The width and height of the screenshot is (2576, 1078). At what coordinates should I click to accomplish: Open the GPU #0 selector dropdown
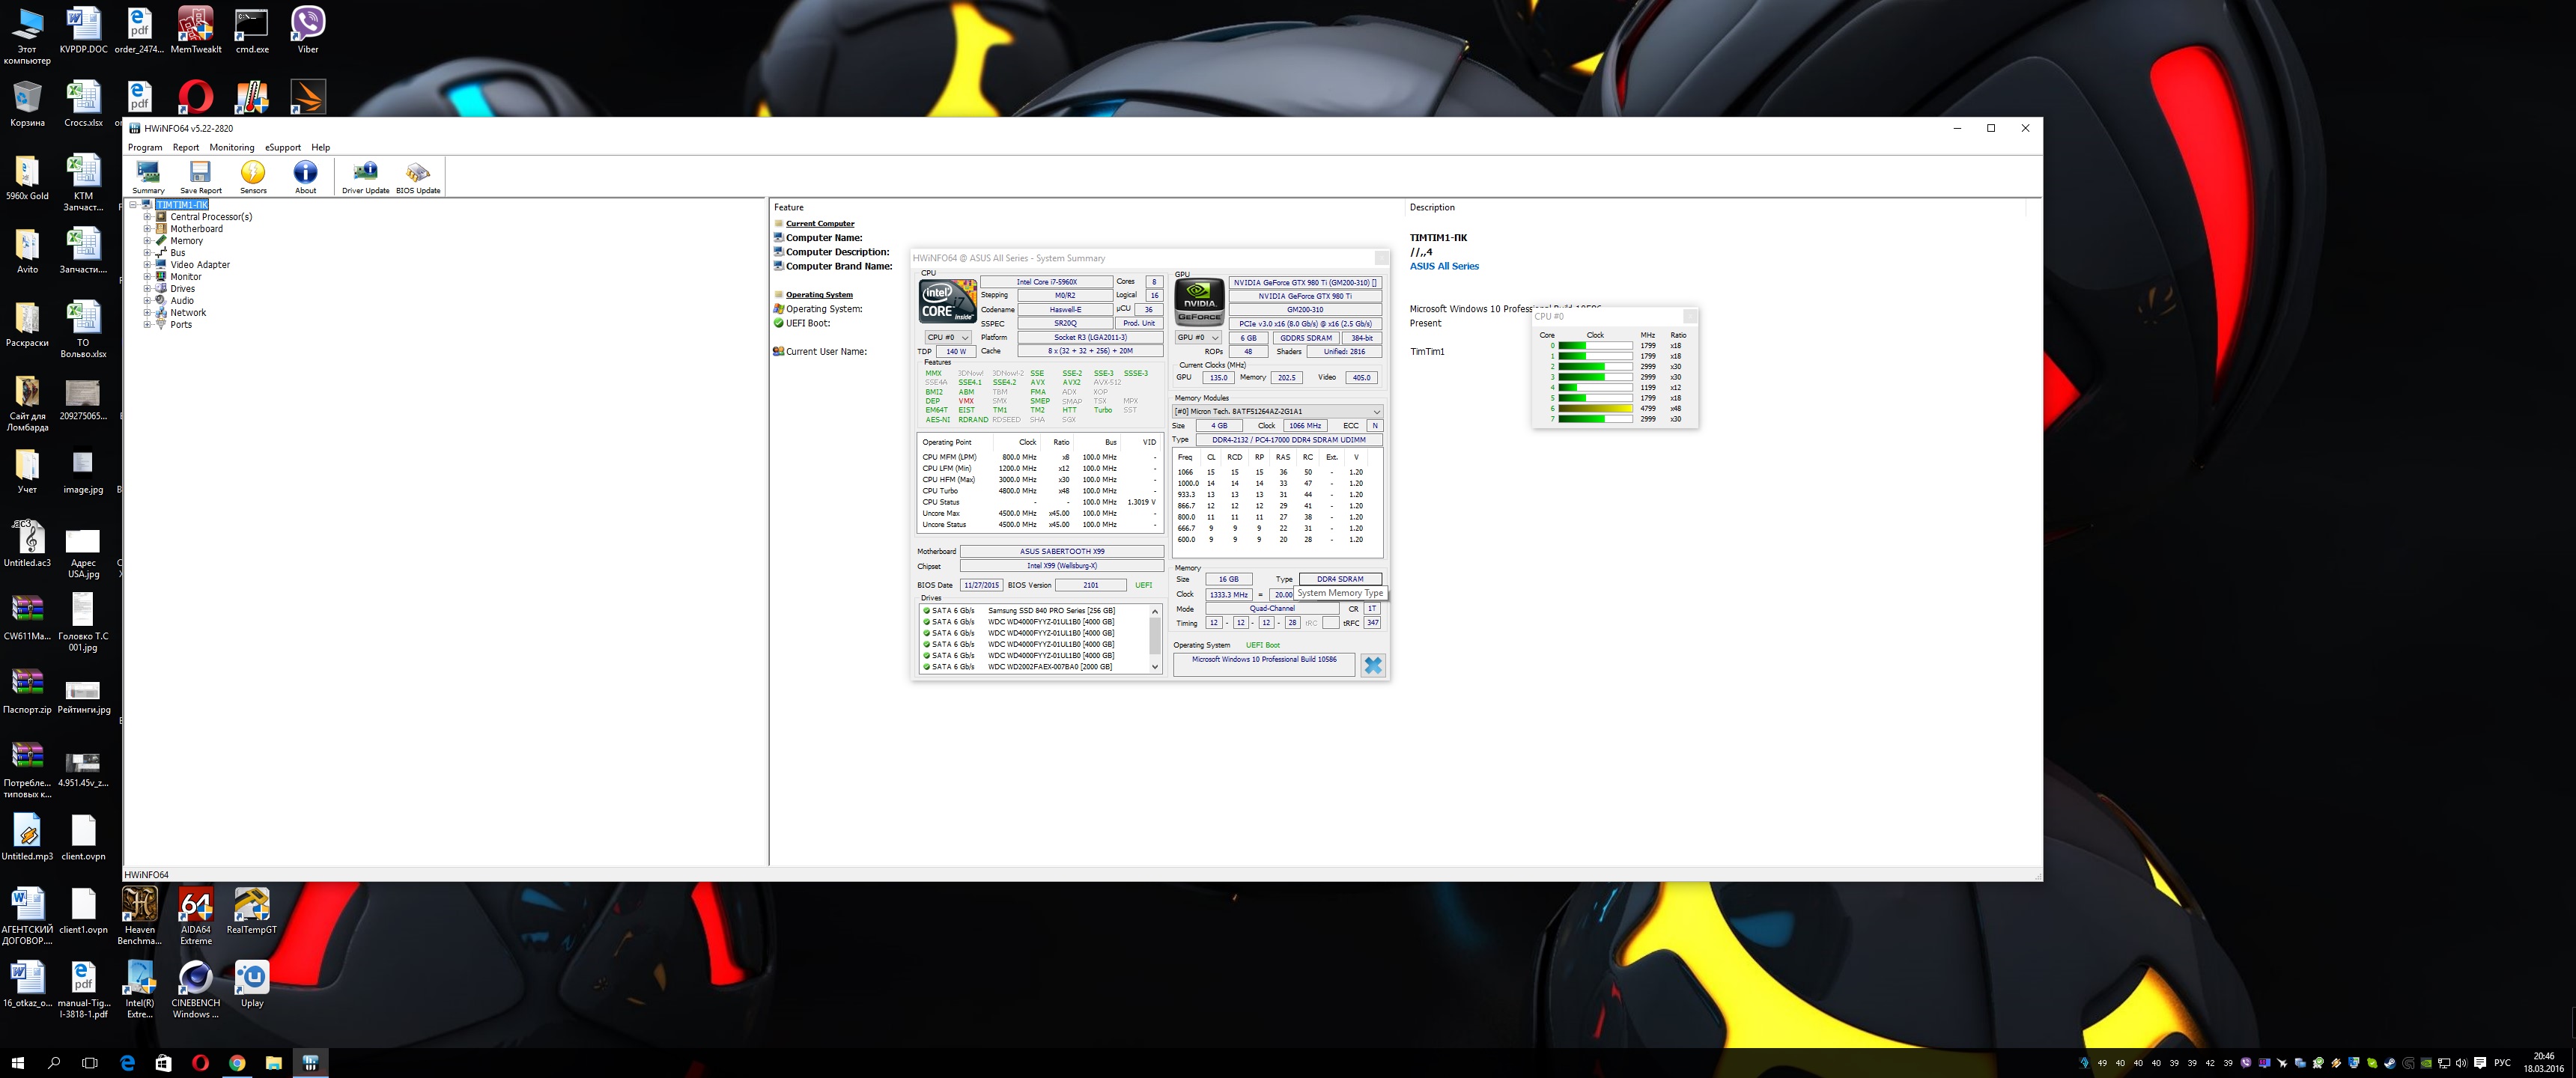coord(1198,338)
